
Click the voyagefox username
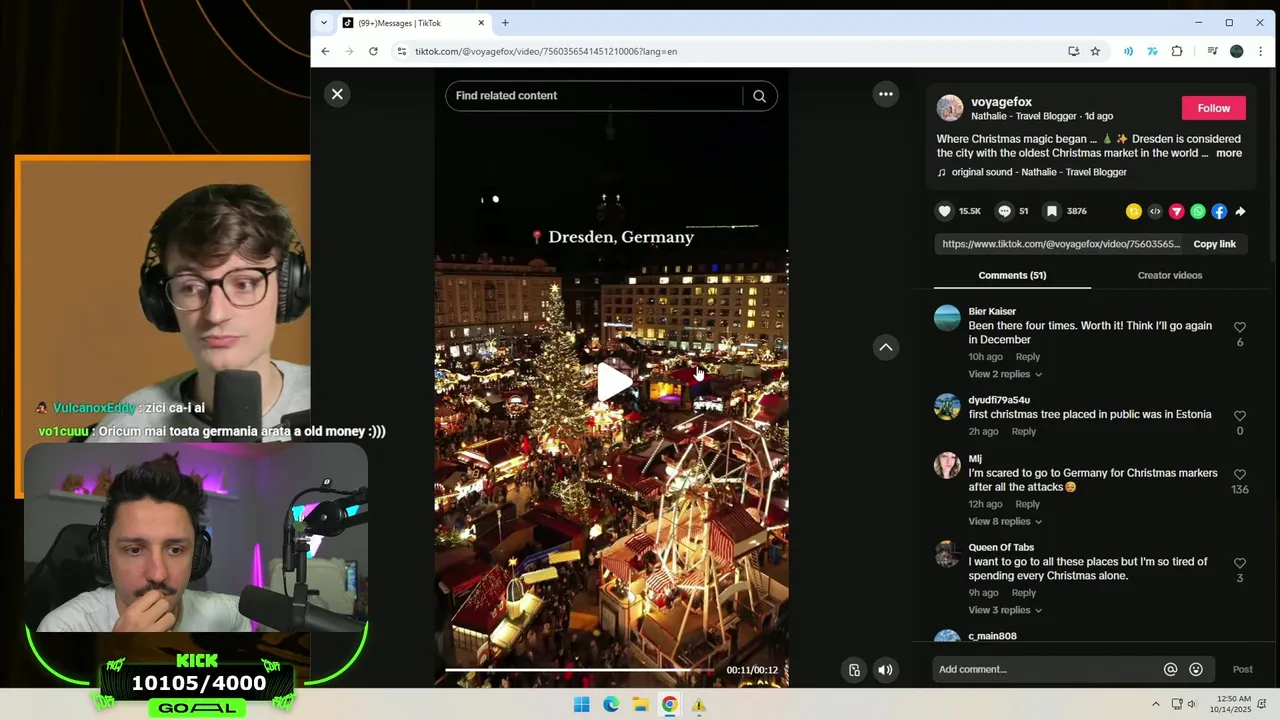[x=1001, y=102]
